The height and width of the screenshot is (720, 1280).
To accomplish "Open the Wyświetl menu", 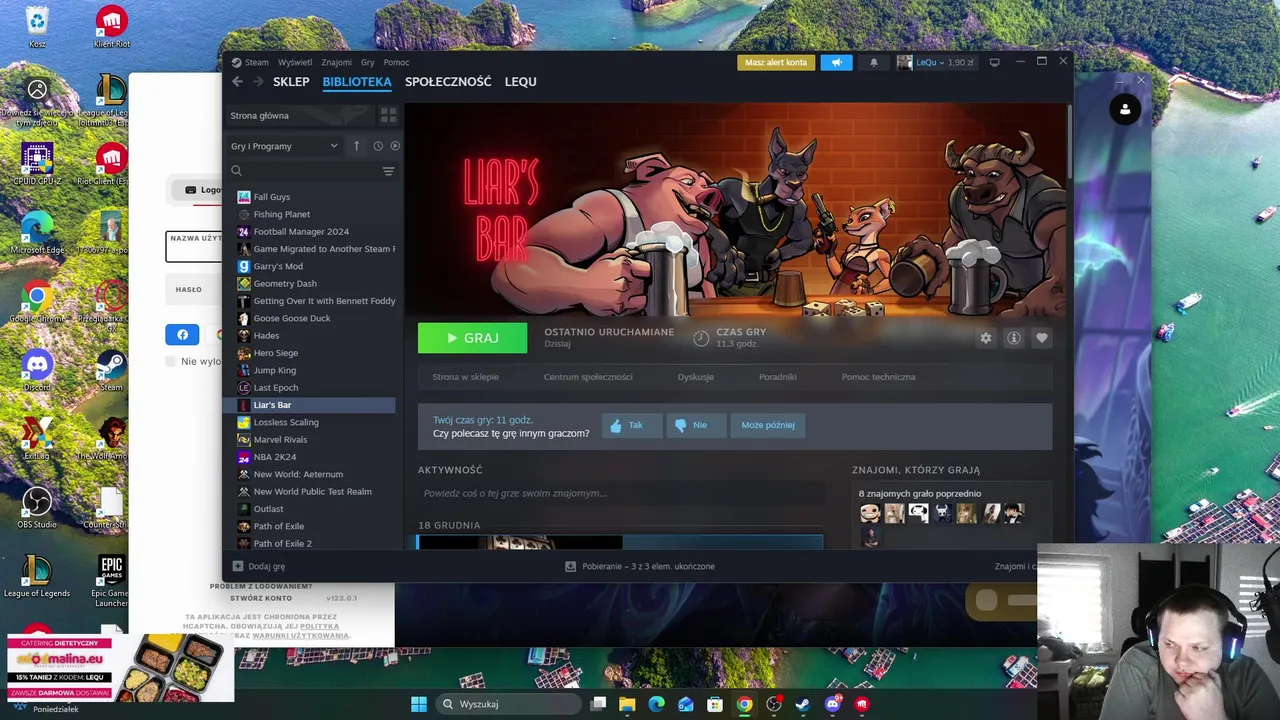I will [295, 62].
